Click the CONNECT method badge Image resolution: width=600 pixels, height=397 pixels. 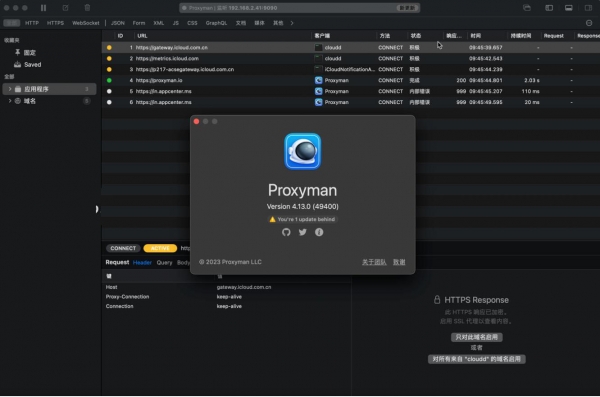click(123, 248)
